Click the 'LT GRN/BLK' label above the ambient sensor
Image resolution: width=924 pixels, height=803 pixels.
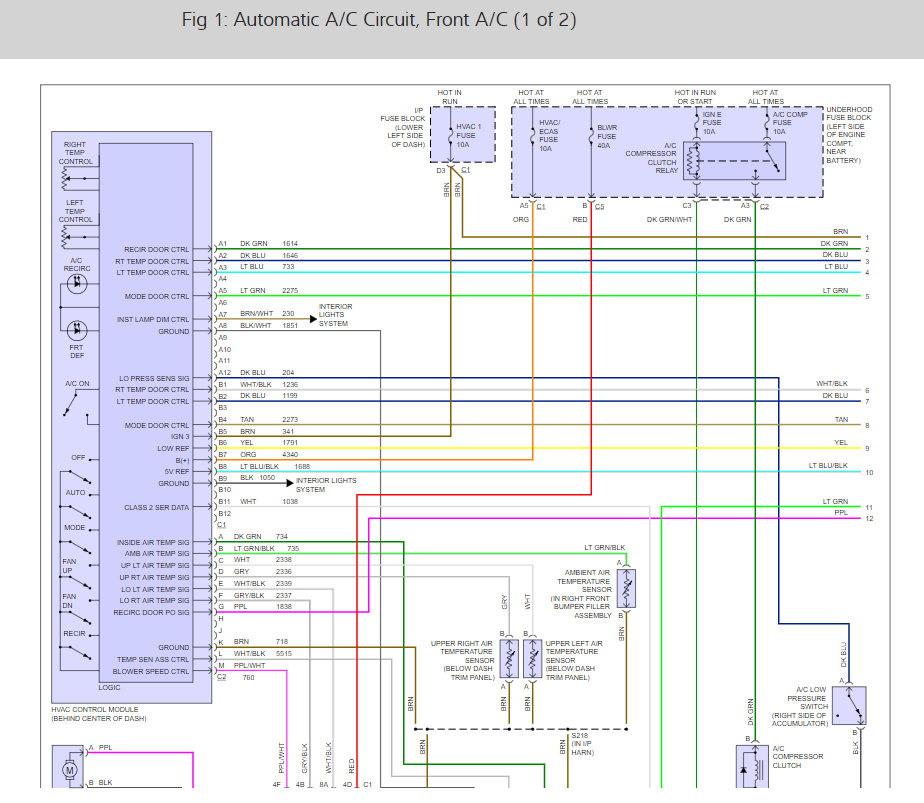pyautogui.click(x=605, y=547)
